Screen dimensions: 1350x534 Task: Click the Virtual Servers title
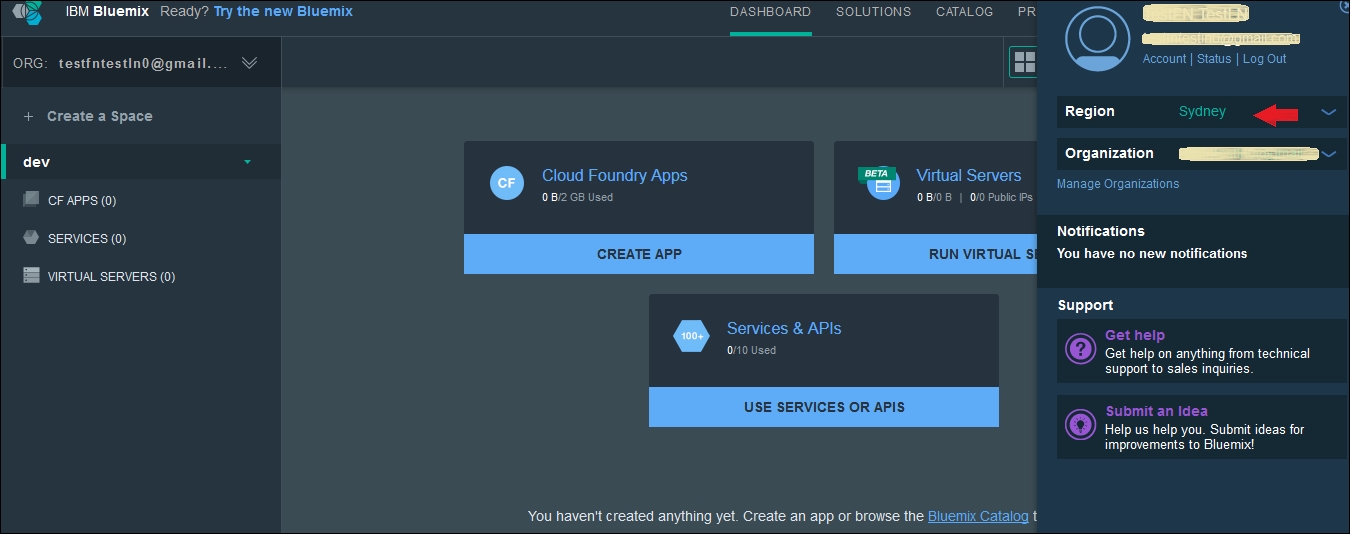click(x=969, y=175)
